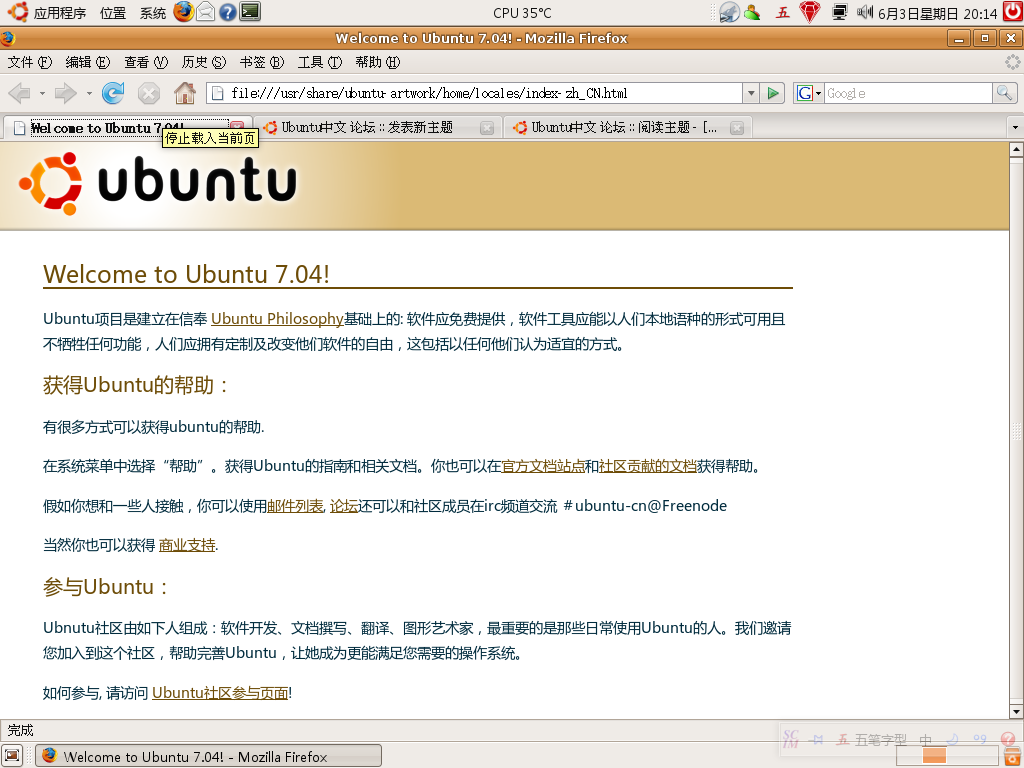
Task: Open the 编辑 (Edit) menu
Action: (88, 62)
